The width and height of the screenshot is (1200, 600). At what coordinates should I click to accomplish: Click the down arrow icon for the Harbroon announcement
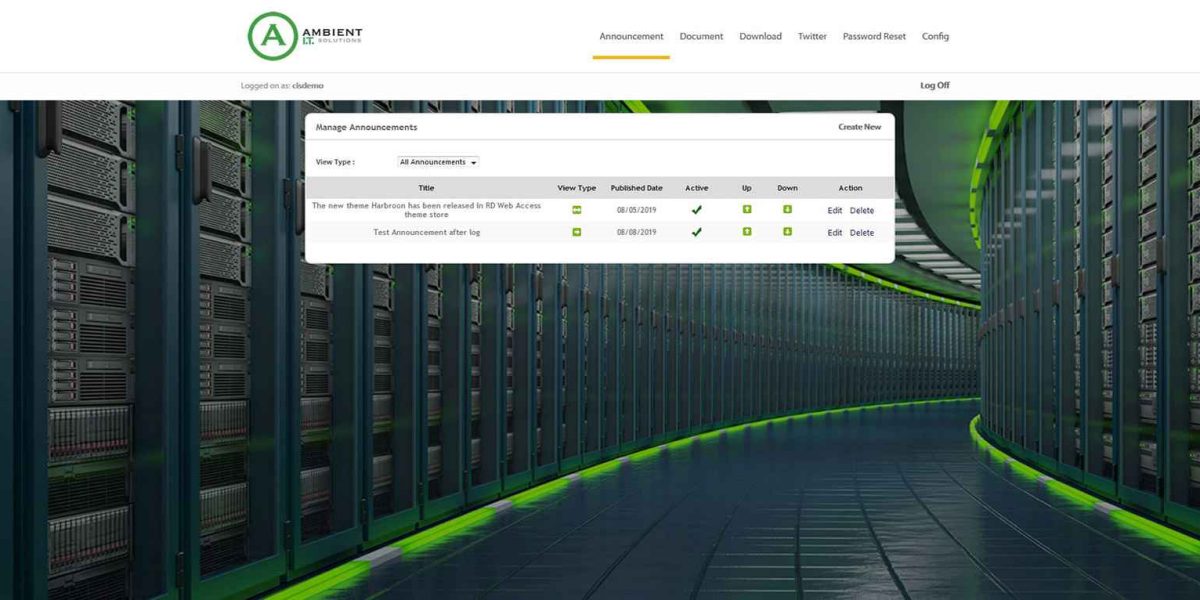(787, 210)
